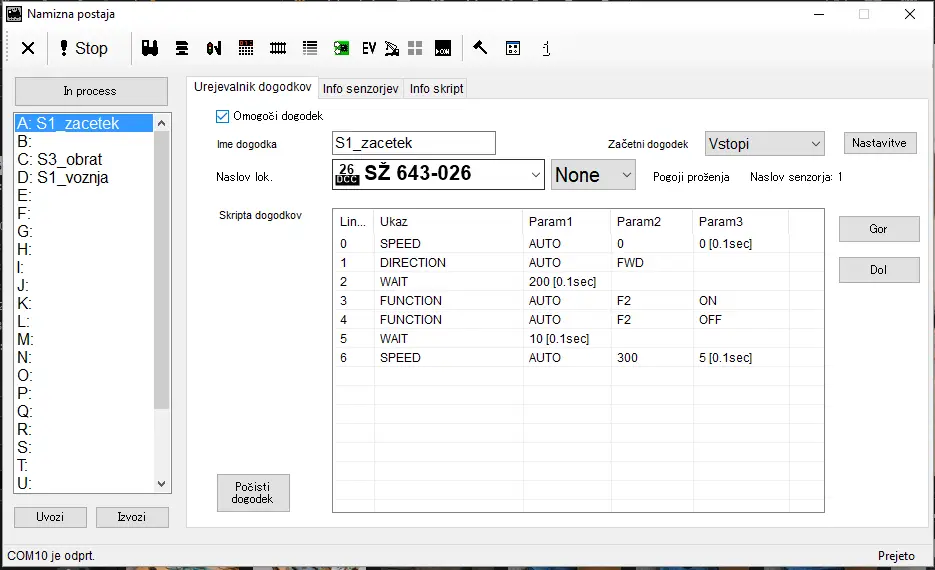Image resolution: width=935 pixels, height=570 pixels.
Task: Open the 'Začetni dogodek' Vstopi dropdown
Action: pyautogui.click(x=764, y=144)
